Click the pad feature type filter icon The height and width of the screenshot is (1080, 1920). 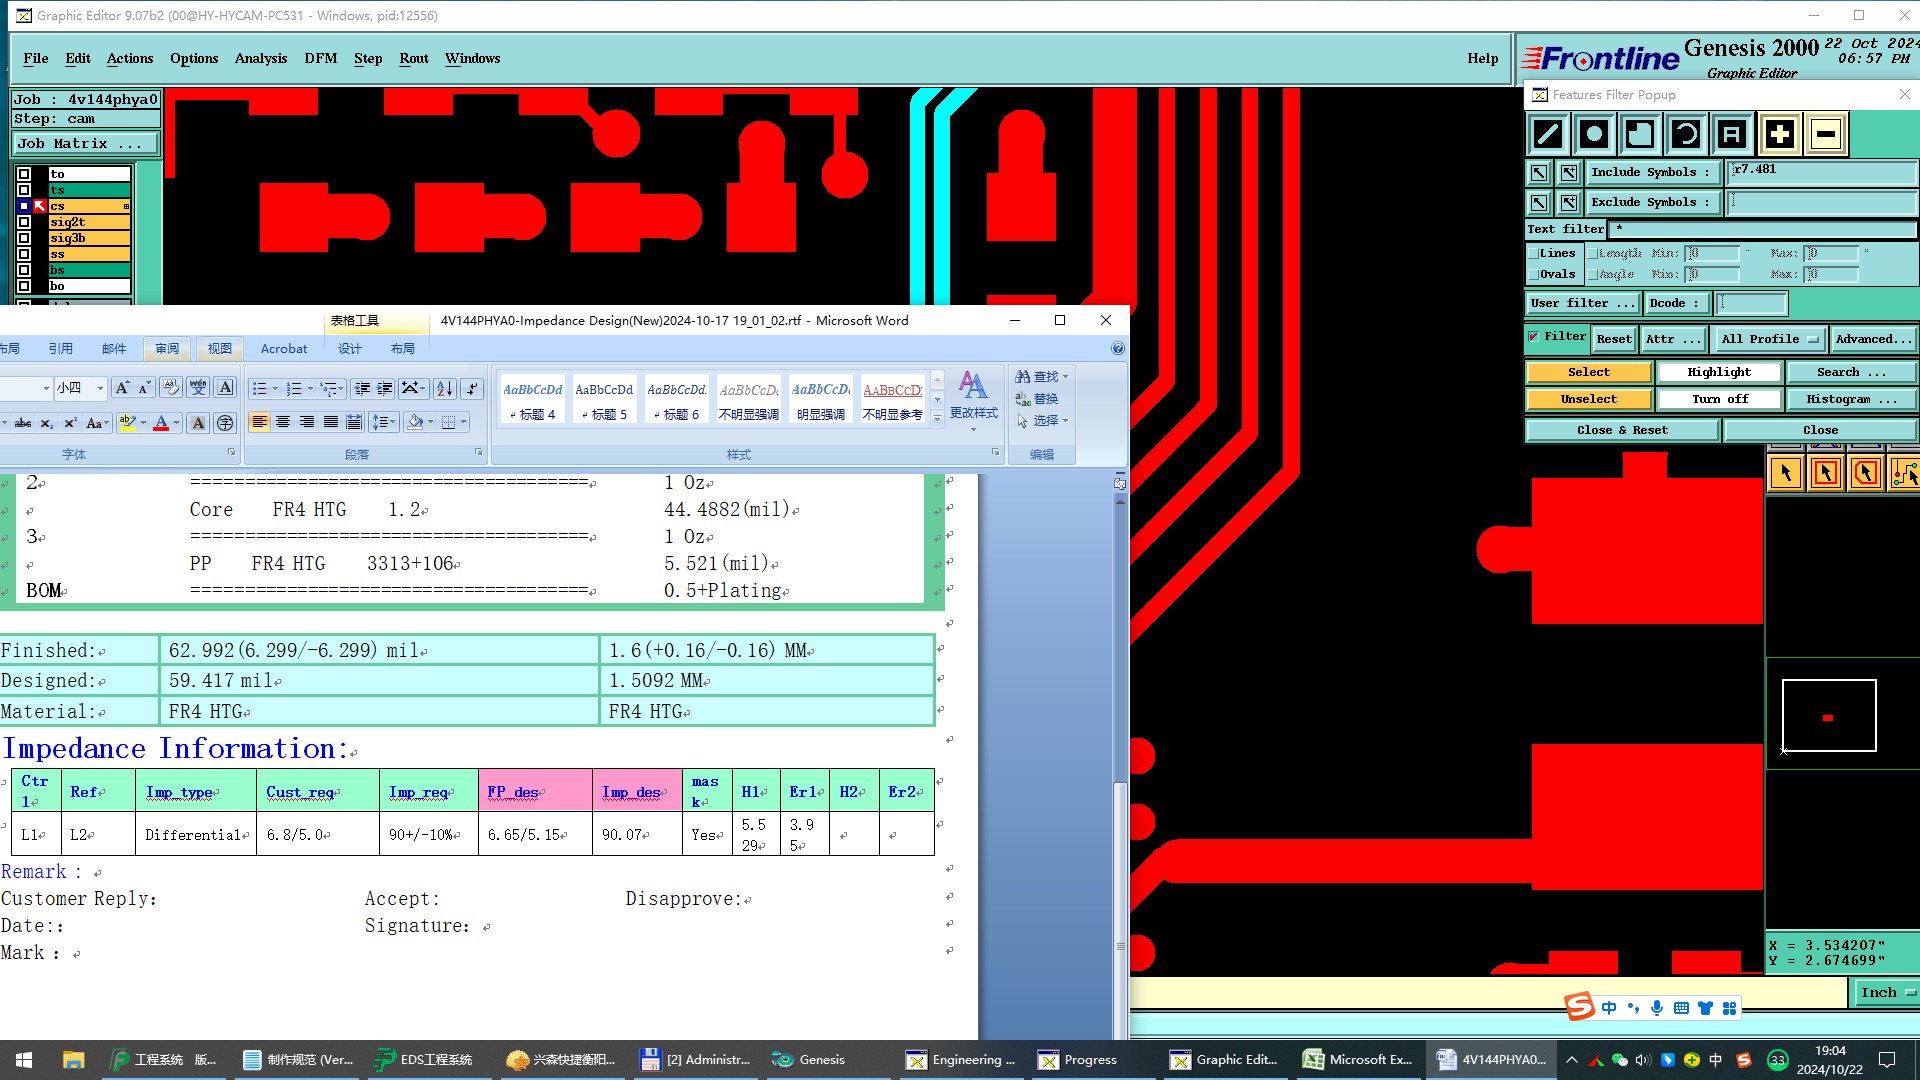coord(1594,134)
